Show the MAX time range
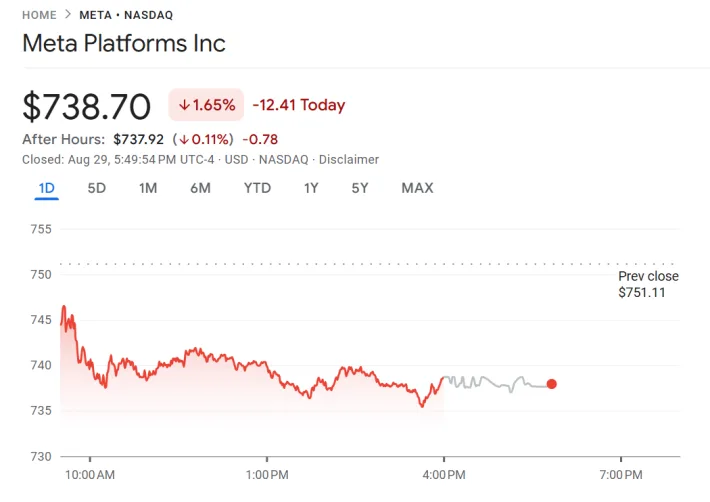 (x=417, y=188)
